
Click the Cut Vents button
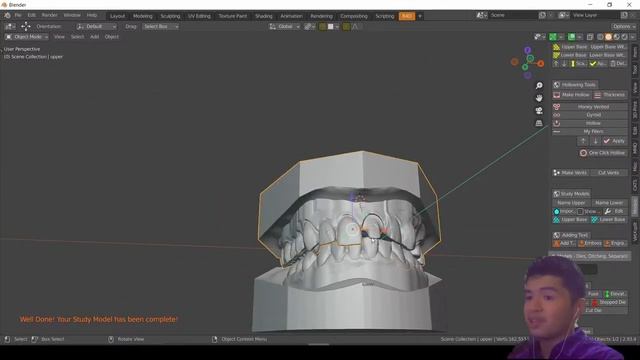(x=609, y=173)
